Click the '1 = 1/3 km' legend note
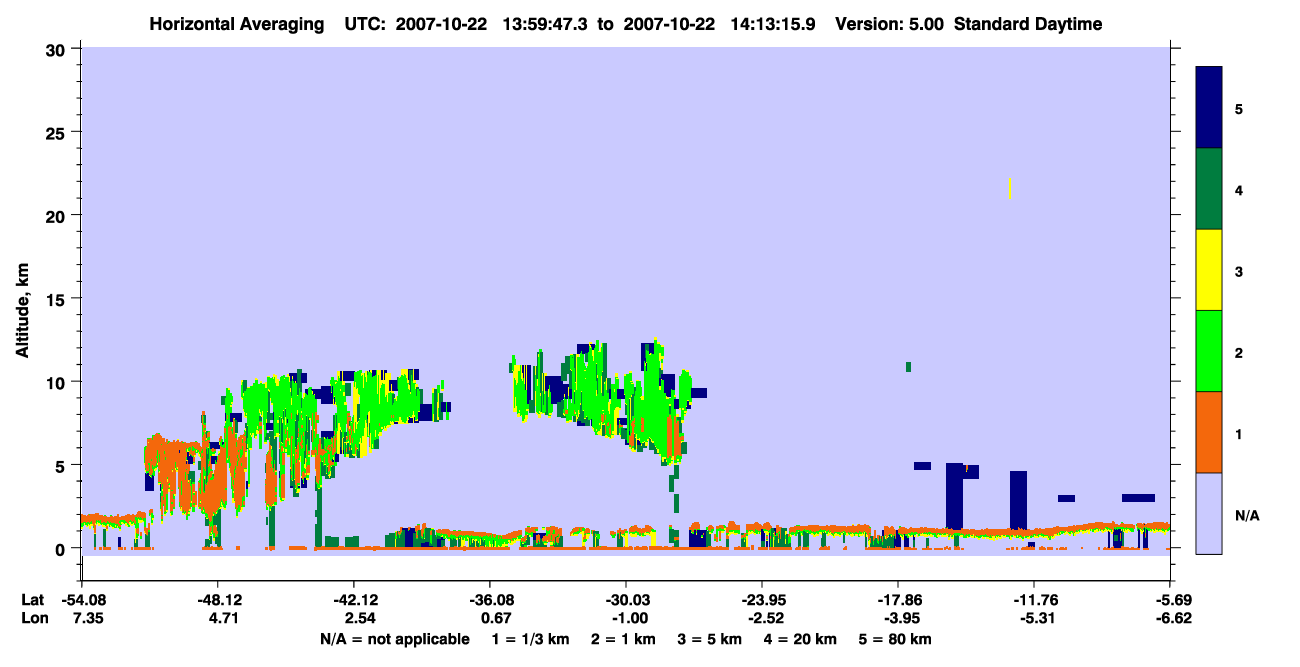The height and width of the screenshot is (667, 1300). (529, 639)
